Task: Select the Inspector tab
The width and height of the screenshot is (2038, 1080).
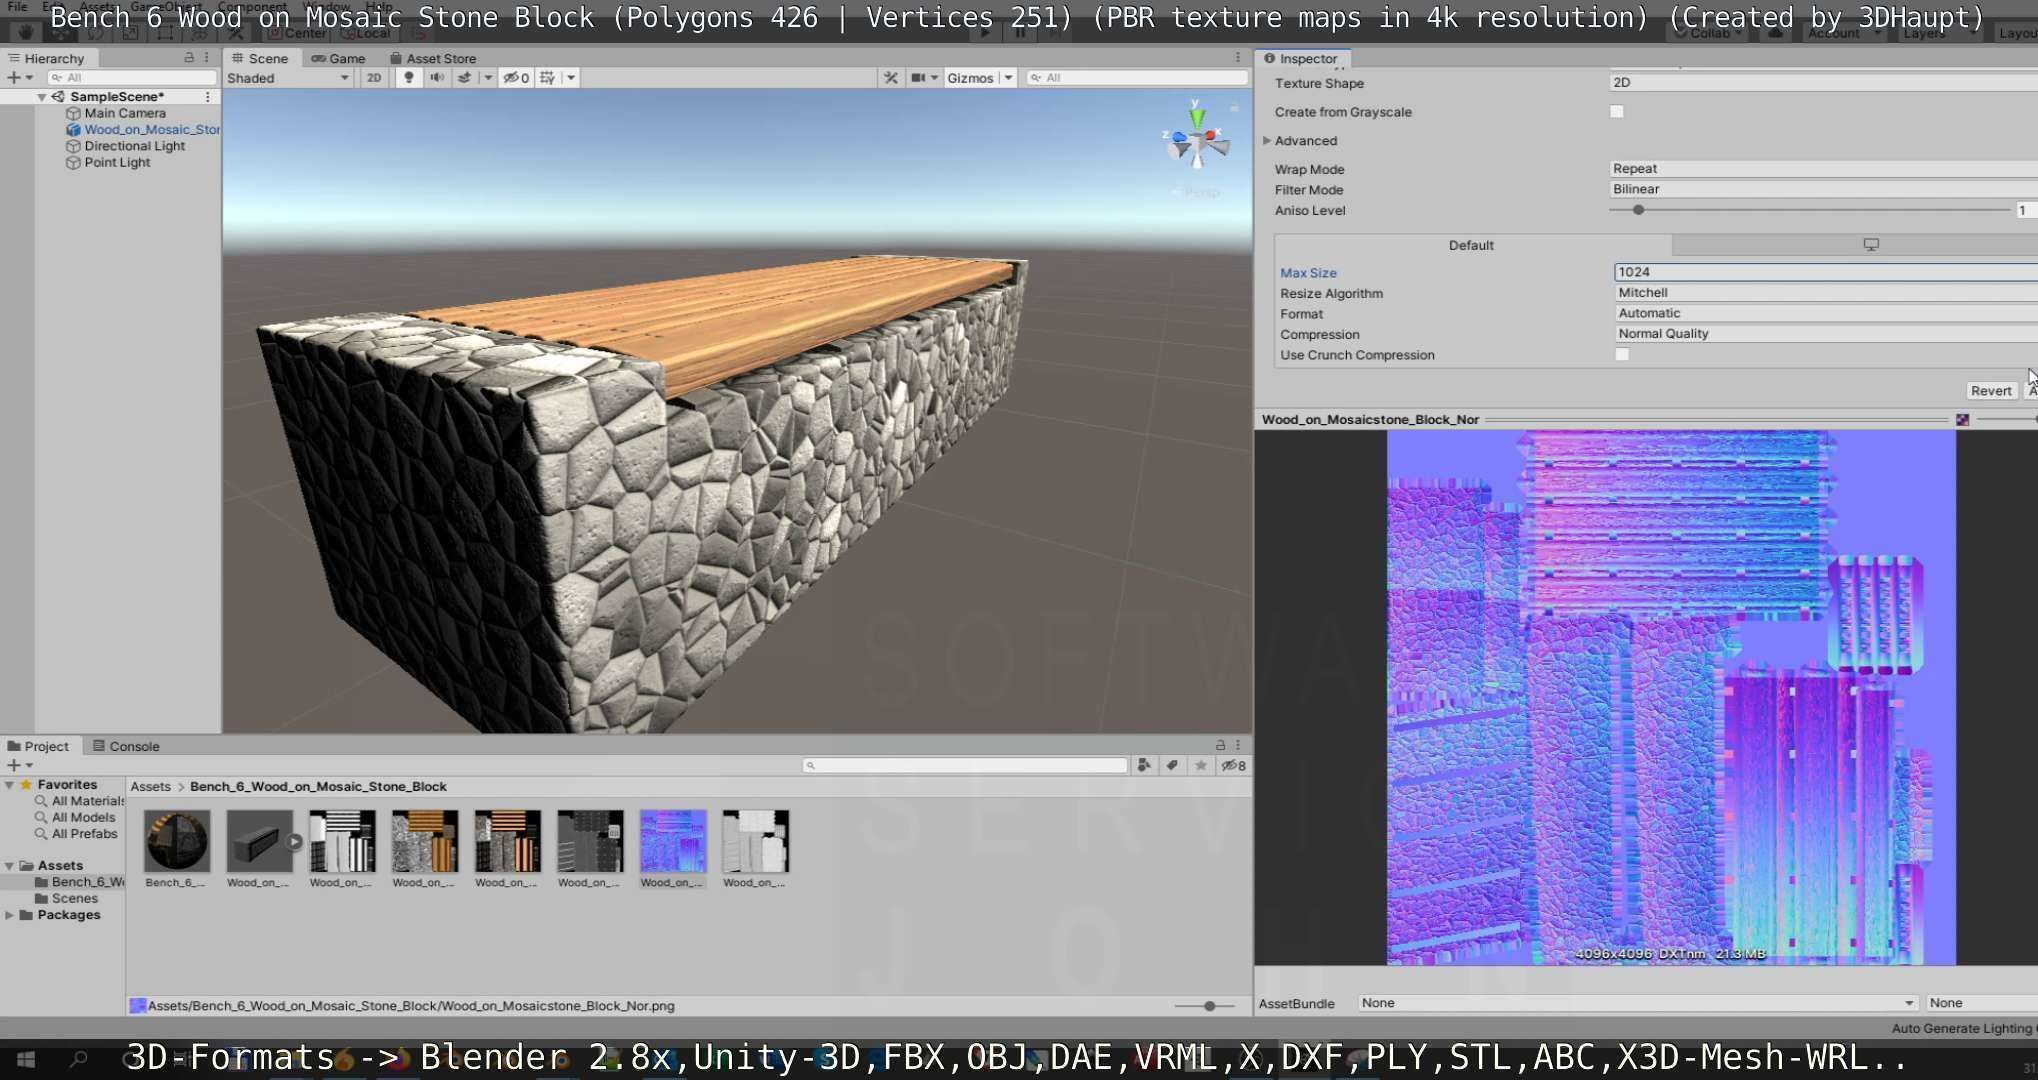Action: click(1301, 58)
